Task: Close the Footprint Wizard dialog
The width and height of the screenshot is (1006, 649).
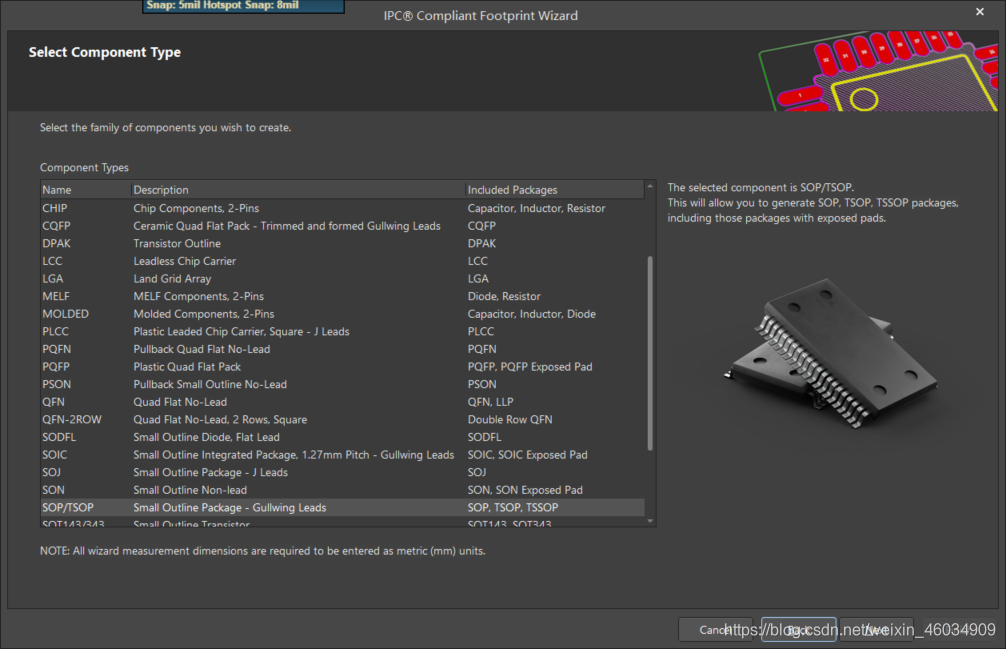Action: (979, 11)
